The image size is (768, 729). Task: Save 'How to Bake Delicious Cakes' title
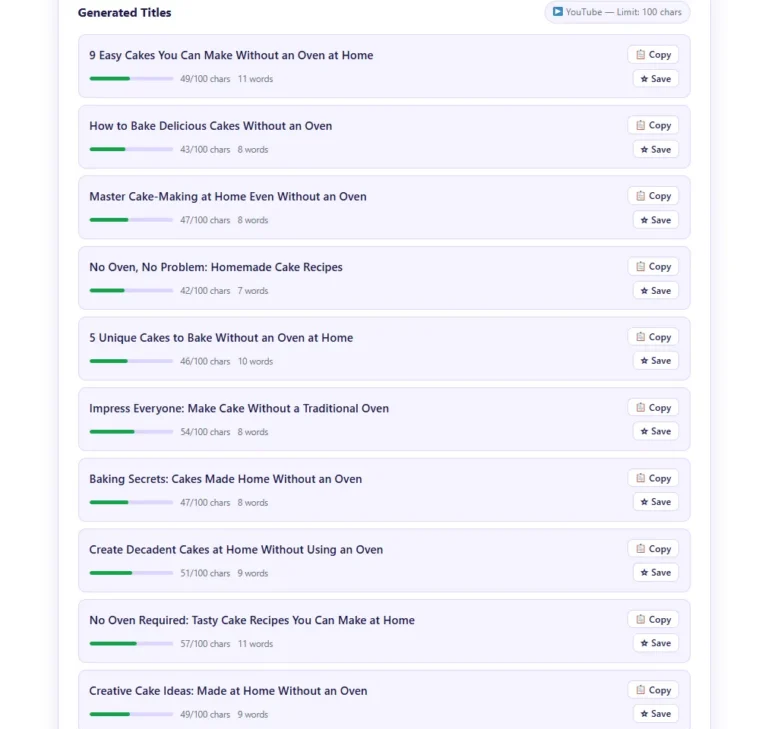[655, 150]
